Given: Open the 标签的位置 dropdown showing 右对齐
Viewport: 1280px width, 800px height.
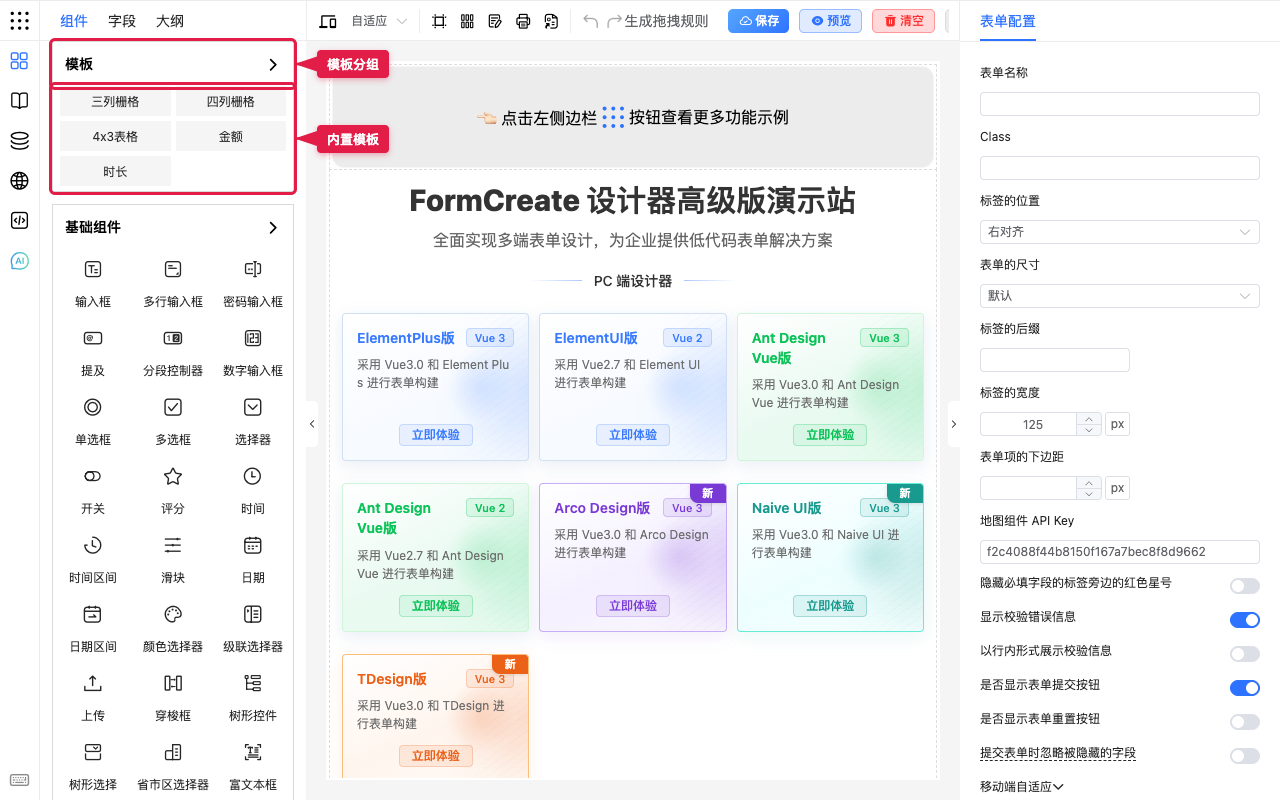Looking at the screenshot, I should tap(1119, 232).
